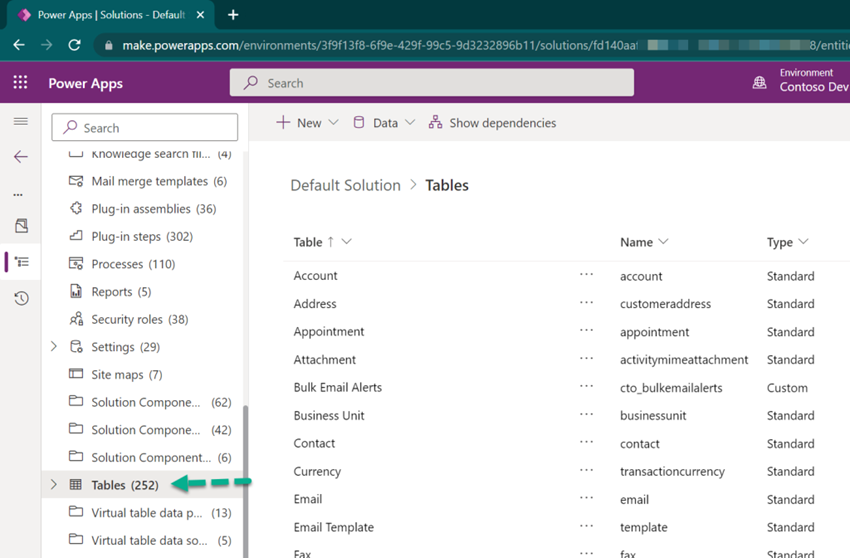Open the Name column filter dropdown
The width and height of the screenshot is (850, 558).
[x=663, y=241]
